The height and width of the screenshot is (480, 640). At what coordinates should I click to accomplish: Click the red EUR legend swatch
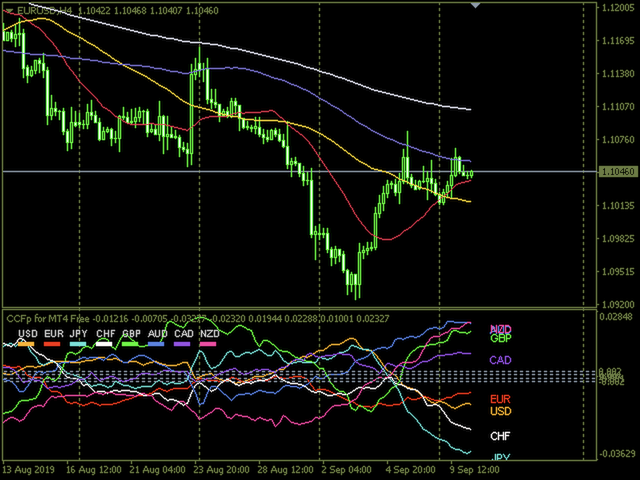(53, 343)
